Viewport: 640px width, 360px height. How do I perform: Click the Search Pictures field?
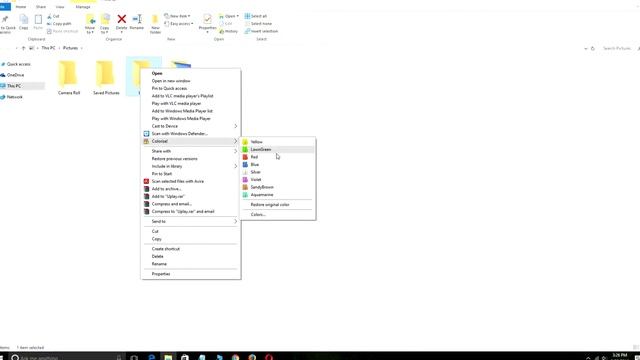(617, 49)
